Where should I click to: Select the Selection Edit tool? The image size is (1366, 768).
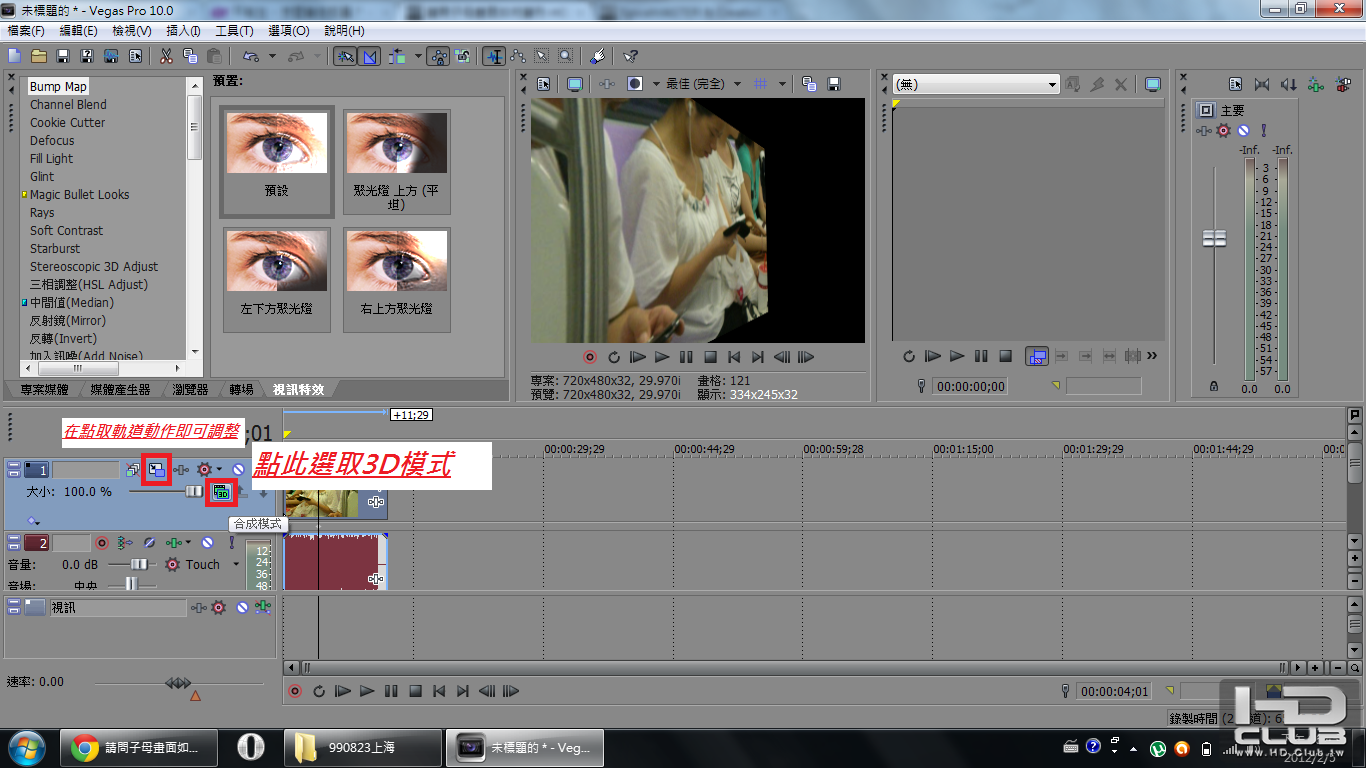541,56
